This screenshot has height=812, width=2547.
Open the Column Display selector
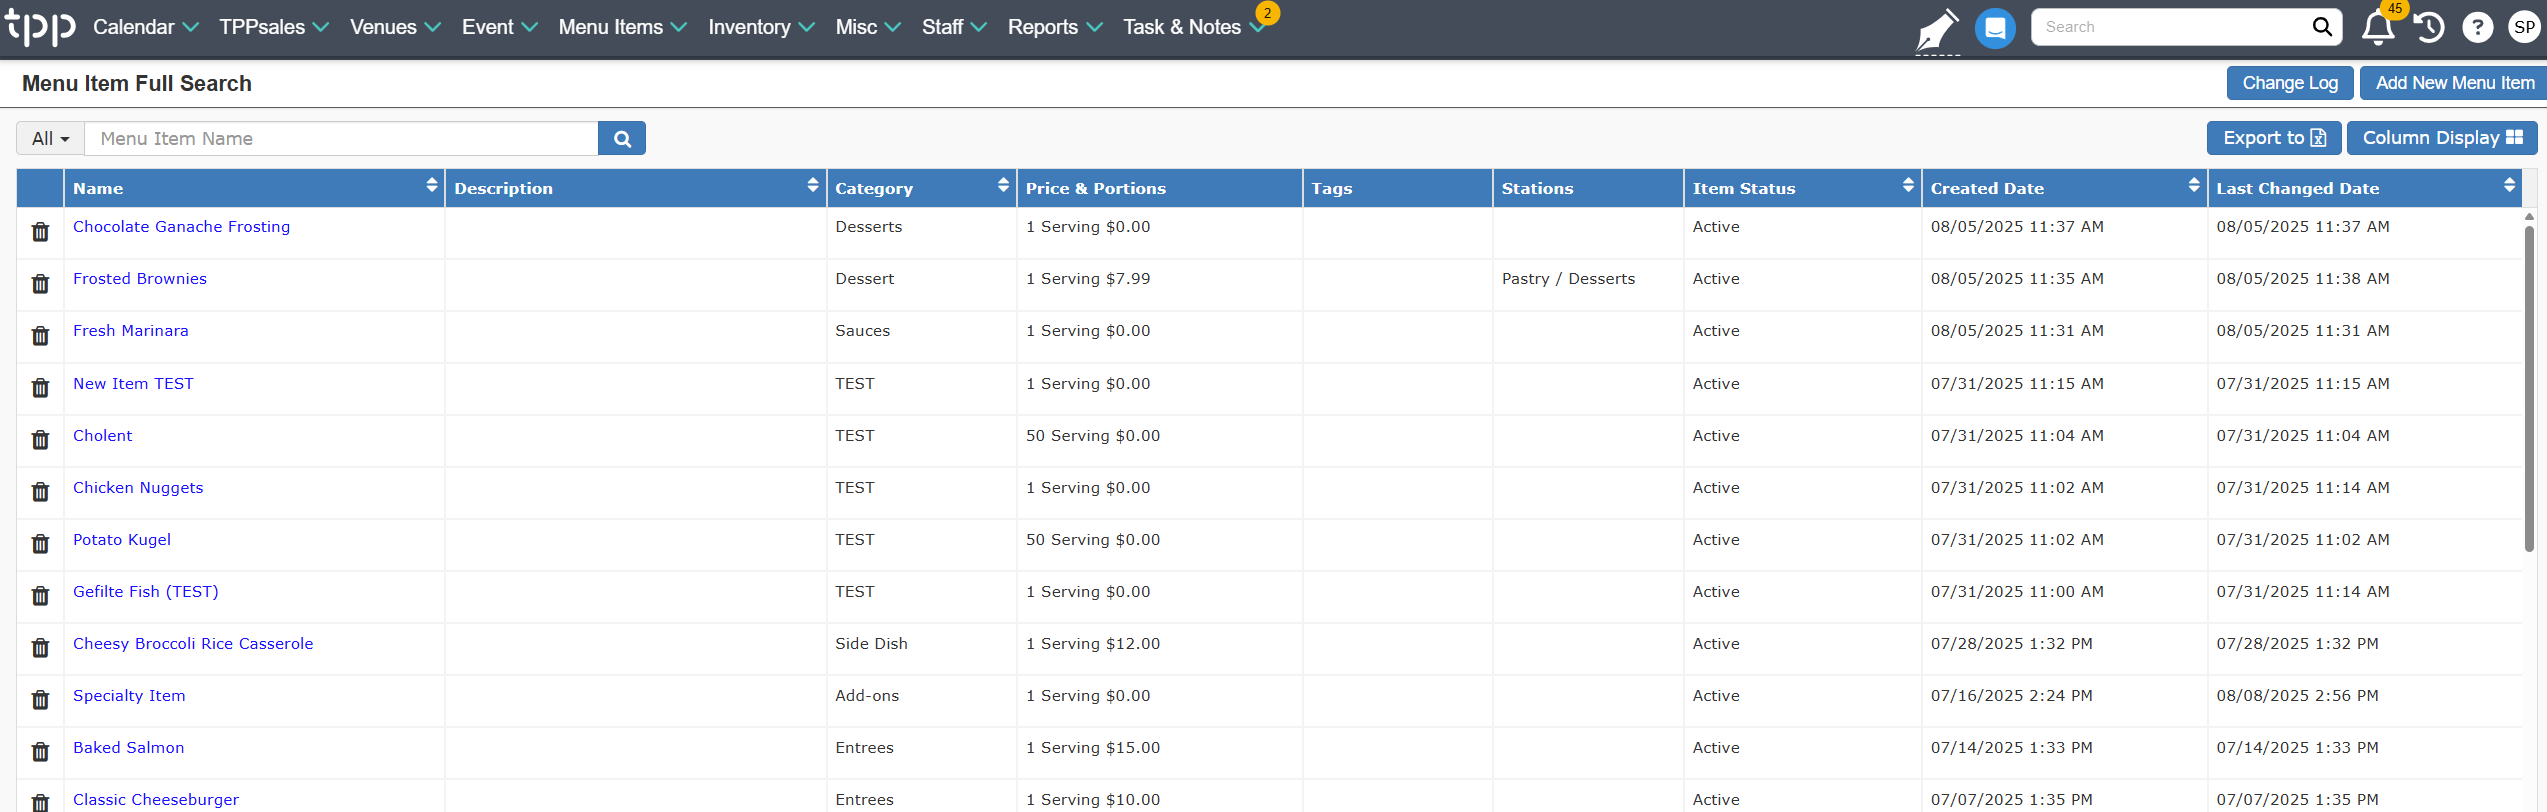pos(2441,138)
